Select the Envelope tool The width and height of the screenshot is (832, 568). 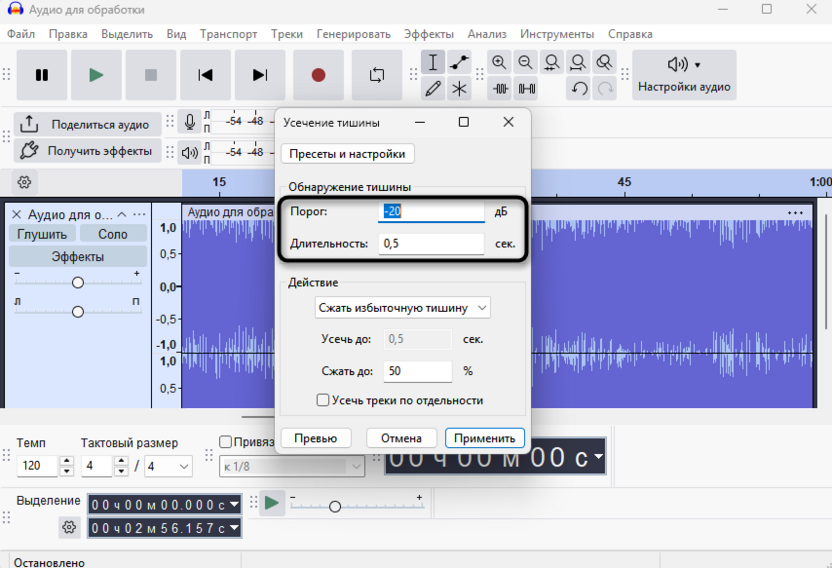[x=459, y=62]
